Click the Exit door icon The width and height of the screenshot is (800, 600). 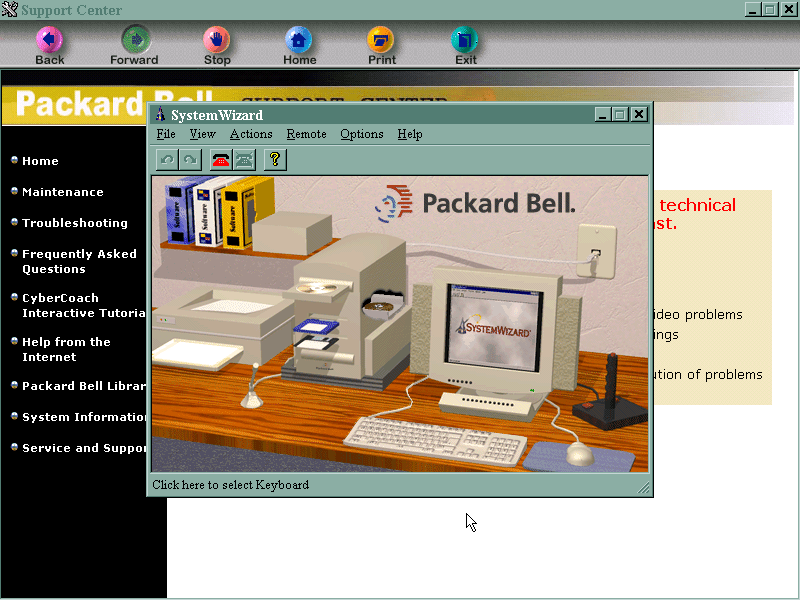(x=465, y=40)
